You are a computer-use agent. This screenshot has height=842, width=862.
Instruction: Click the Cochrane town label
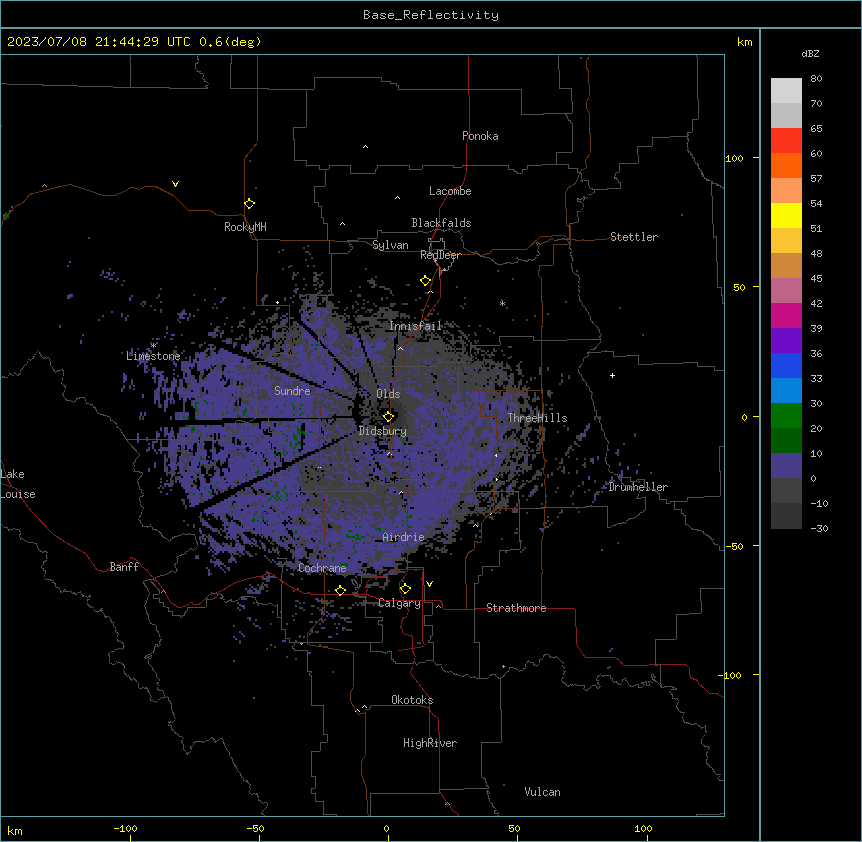[322, 568]
